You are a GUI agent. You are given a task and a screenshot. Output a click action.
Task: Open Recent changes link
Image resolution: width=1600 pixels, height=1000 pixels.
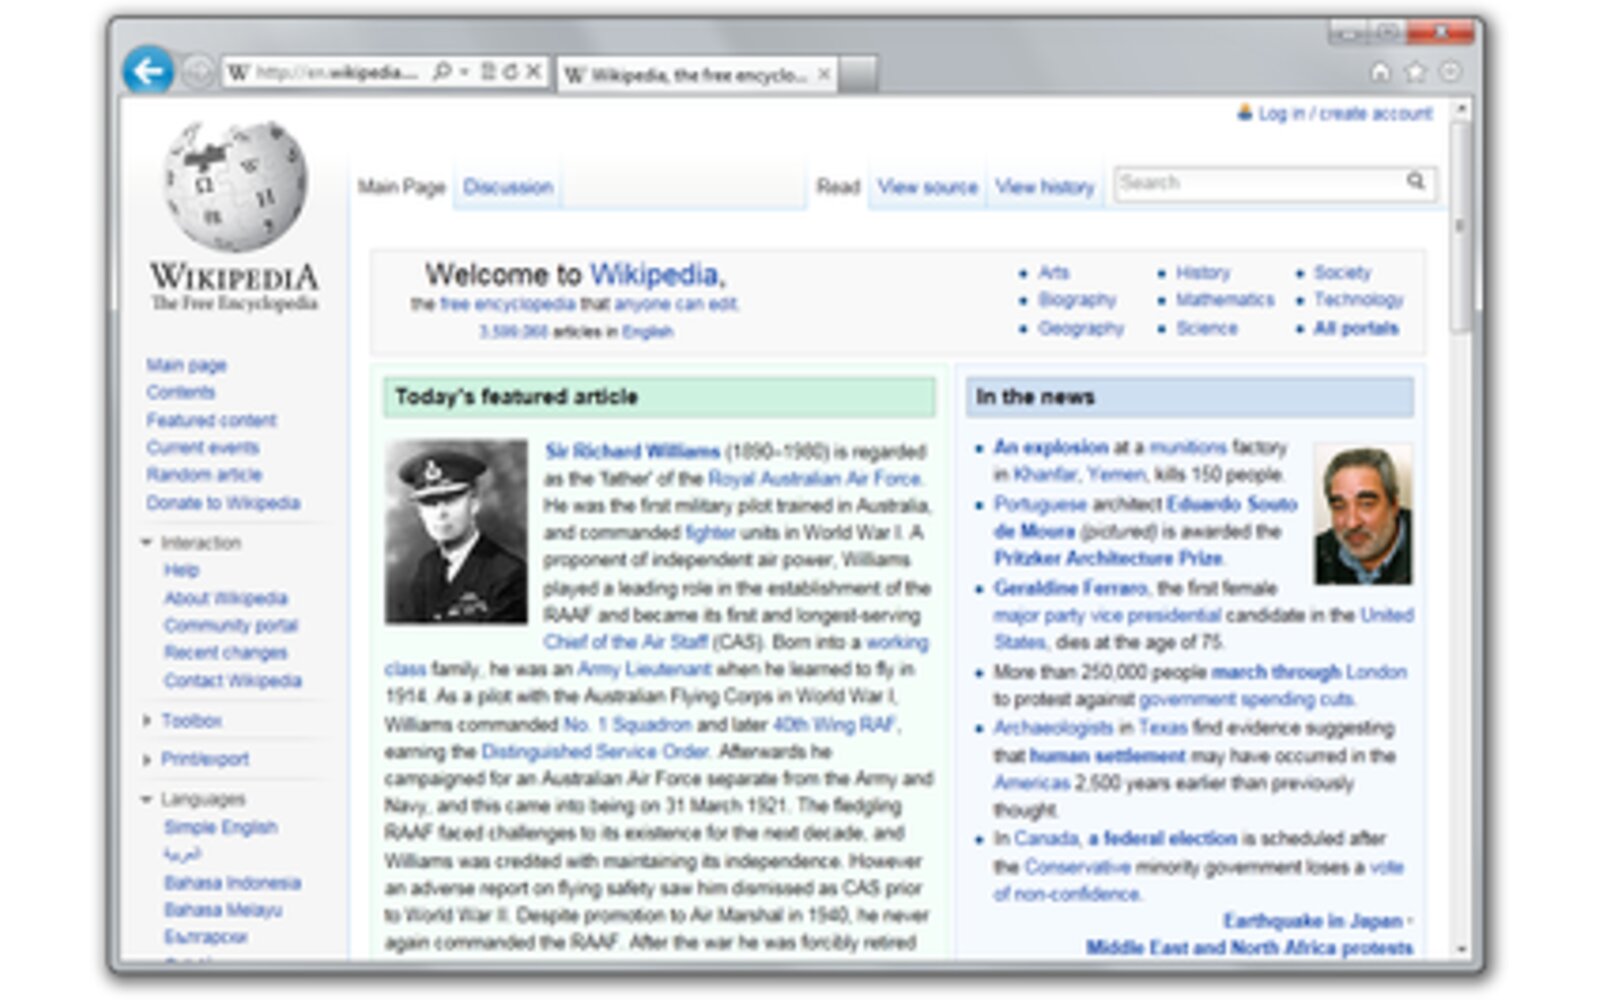(x=226, y=652)
